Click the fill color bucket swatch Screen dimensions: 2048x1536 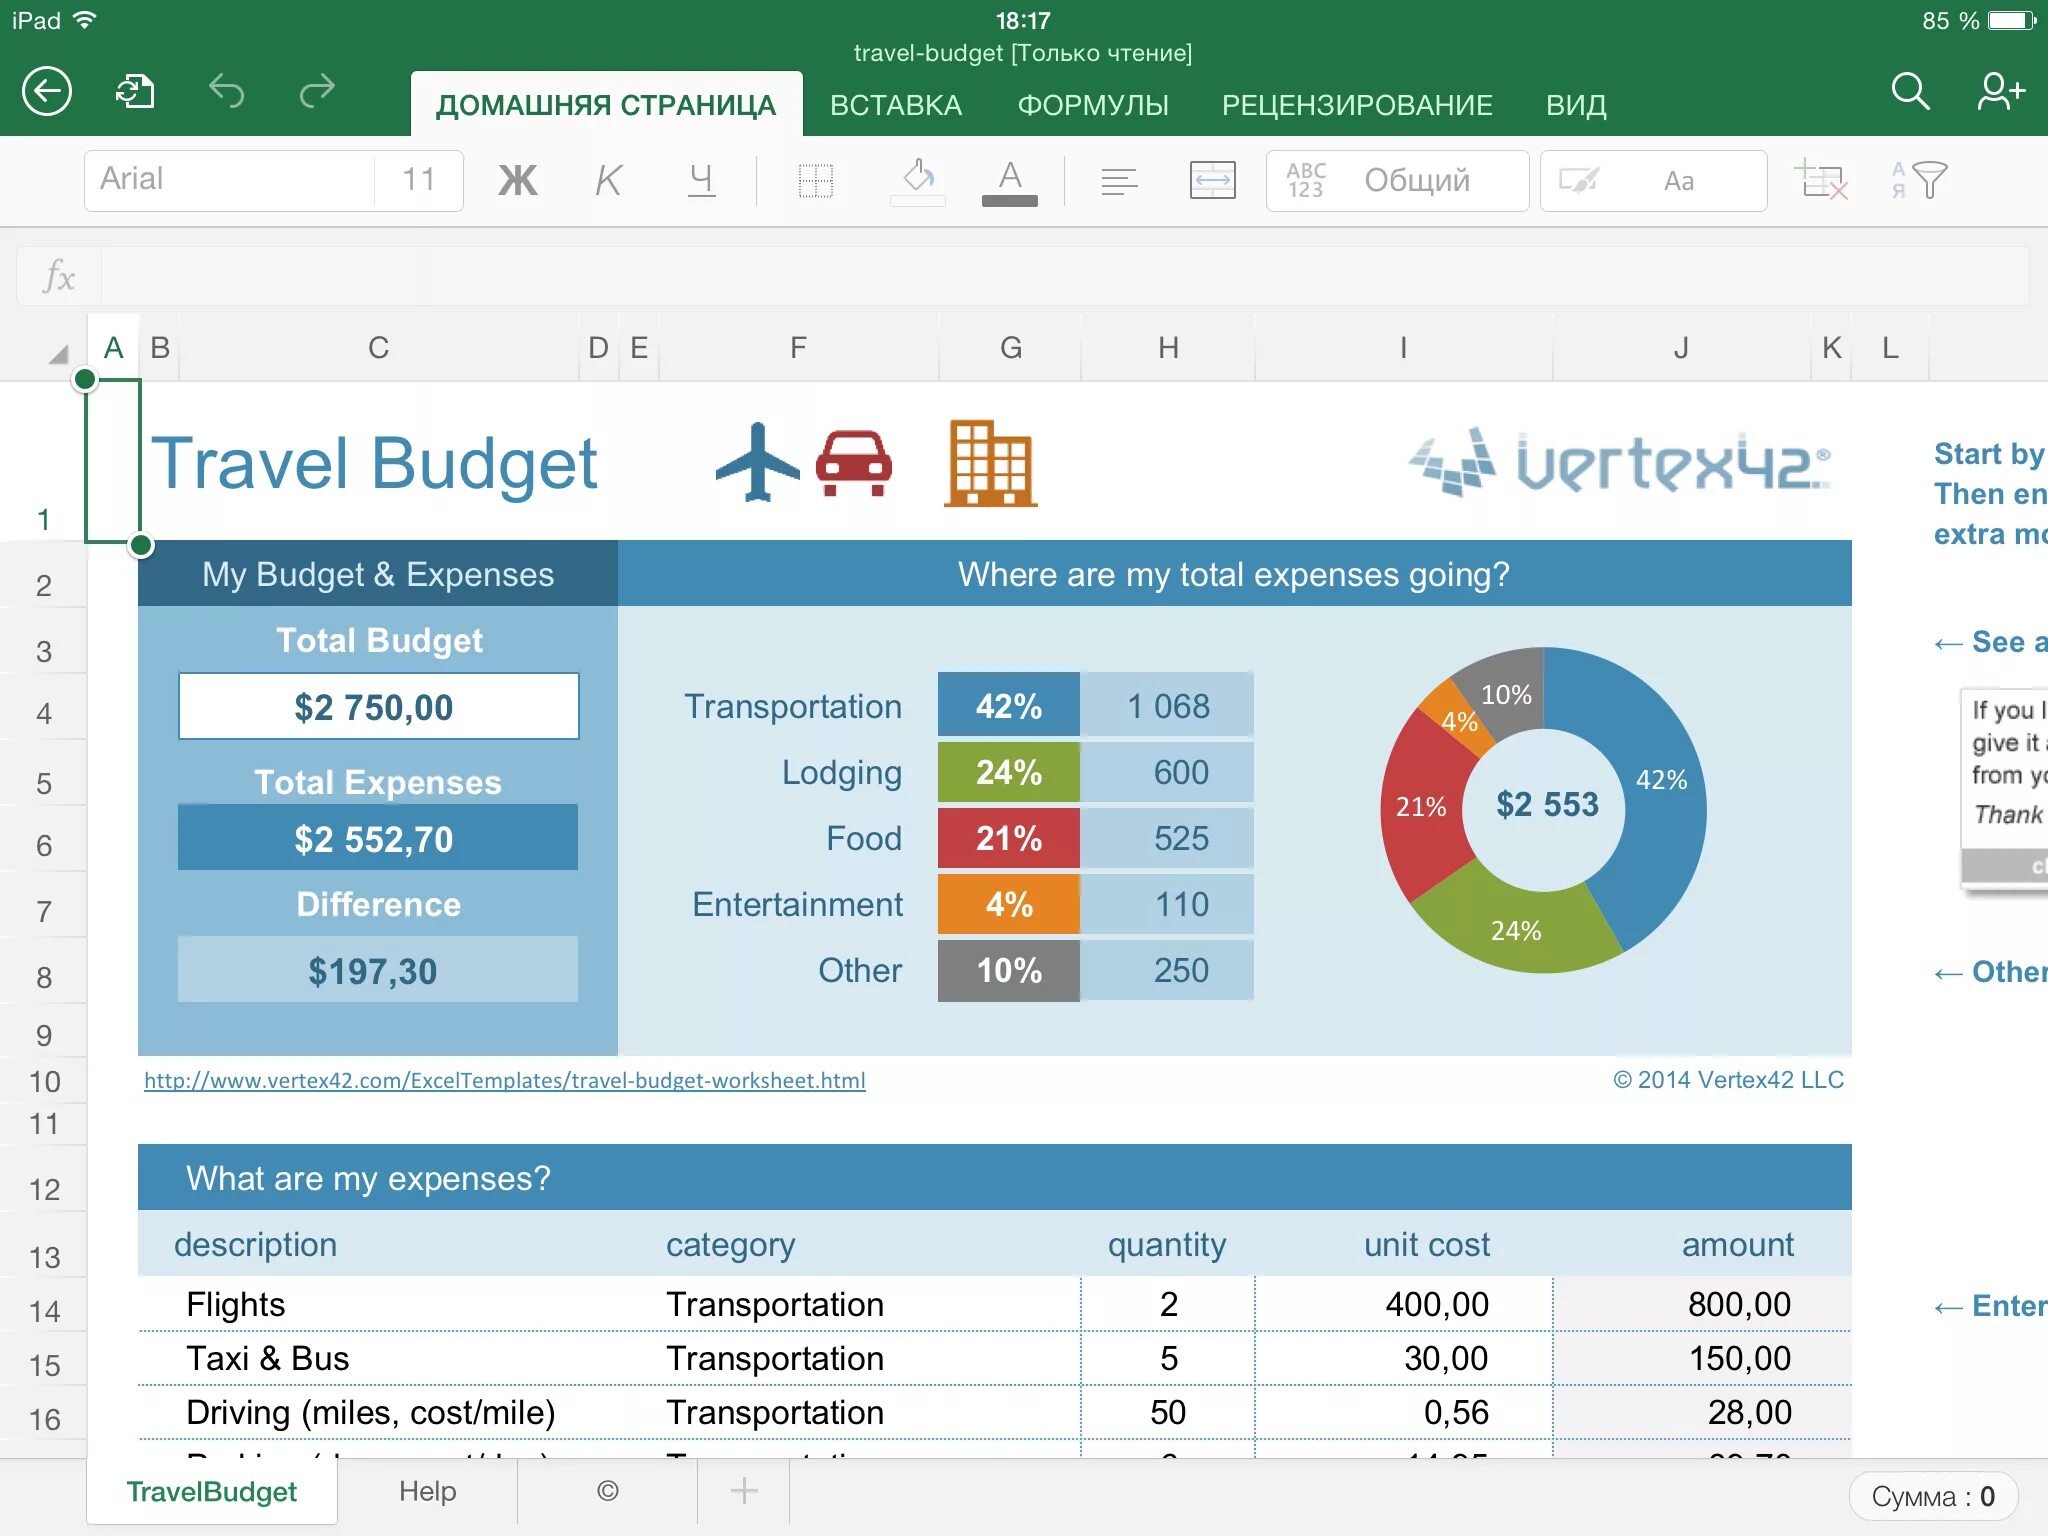pyautogui.click(x=917, y=181)
